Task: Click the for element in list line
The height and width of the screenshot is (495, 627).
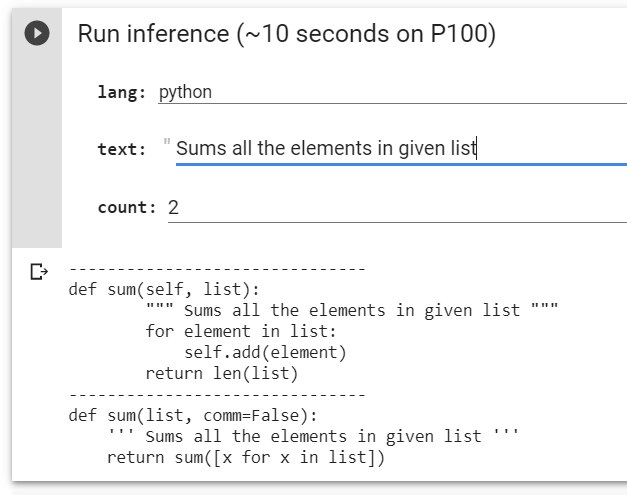Action: coord(241,331)
